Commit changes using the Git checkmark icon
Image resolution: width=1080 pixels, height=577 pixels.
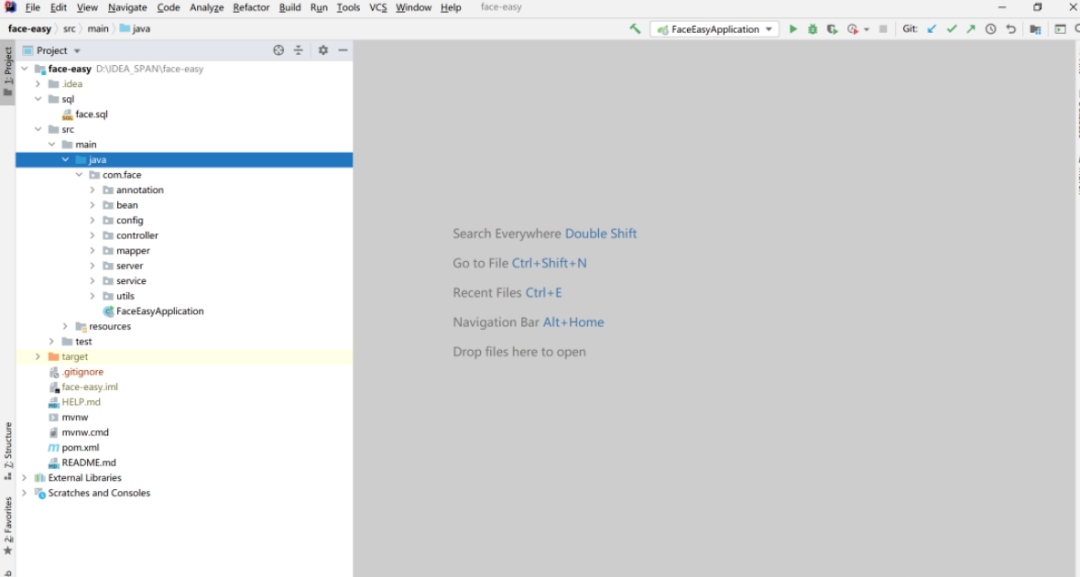pyautogui.click(x=952, y=29)
